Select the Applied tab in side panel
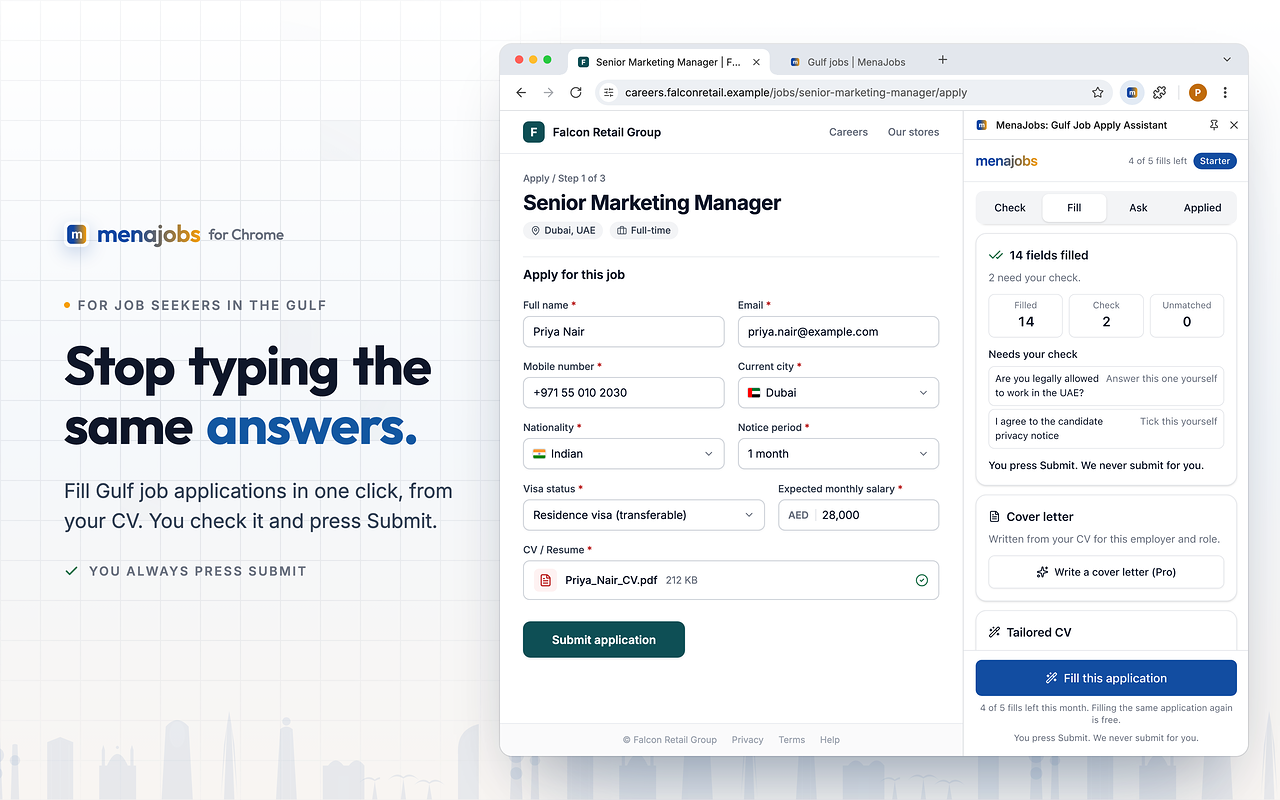 pos(1202,208)
